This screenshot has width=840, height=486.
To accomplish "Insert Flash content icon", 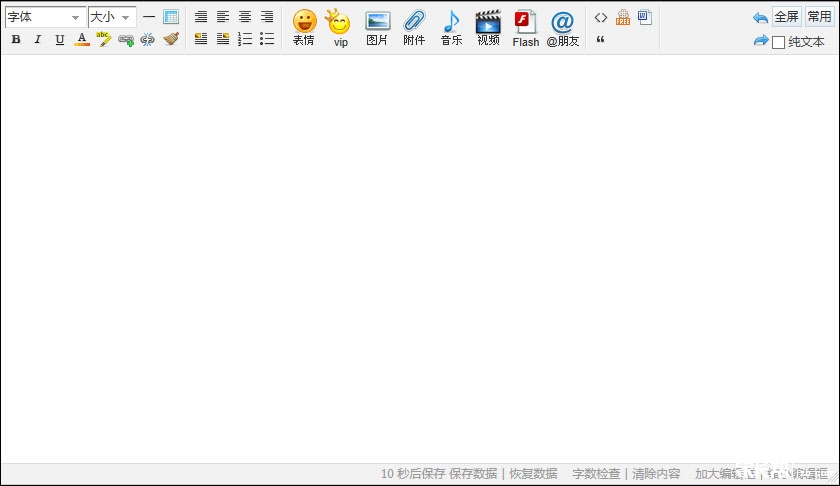I will [x=525, y=27].
